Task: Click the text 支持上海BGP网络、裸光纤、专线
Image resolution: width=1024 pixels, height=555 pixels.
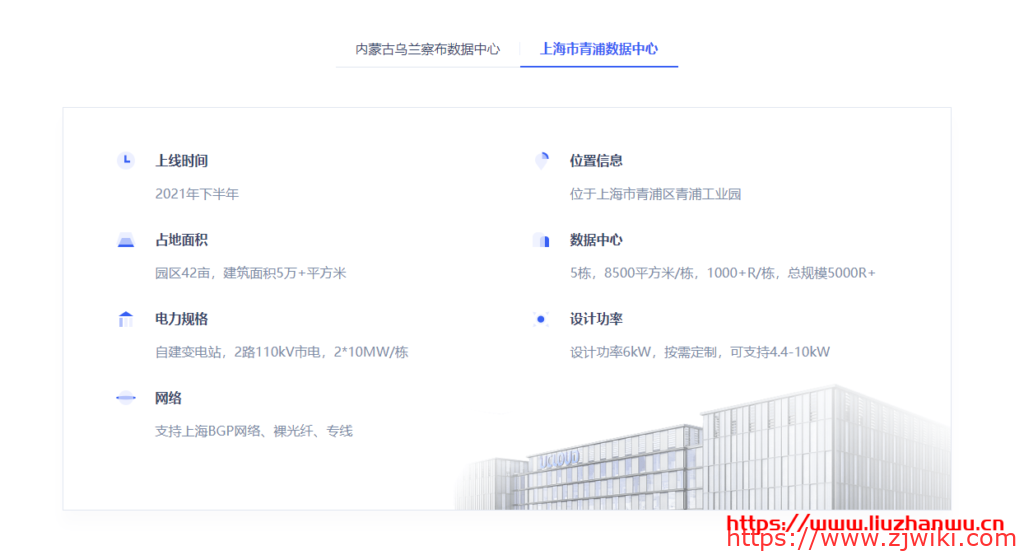Action: tap(253, 431)
